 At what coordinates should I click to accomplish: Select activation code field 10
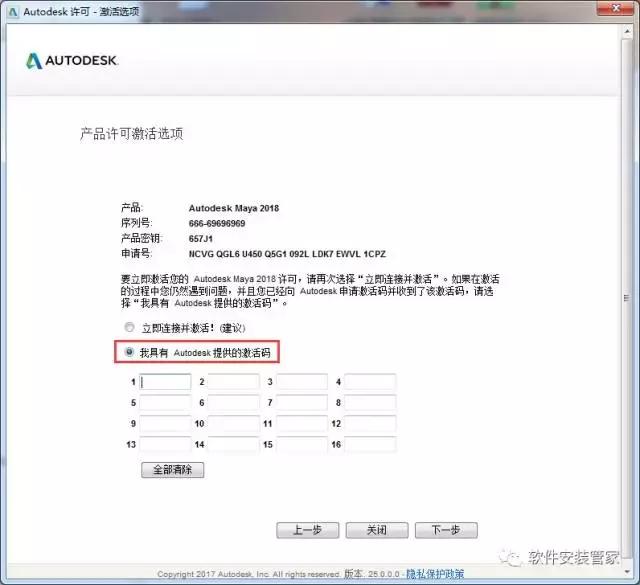click(233, 424)
